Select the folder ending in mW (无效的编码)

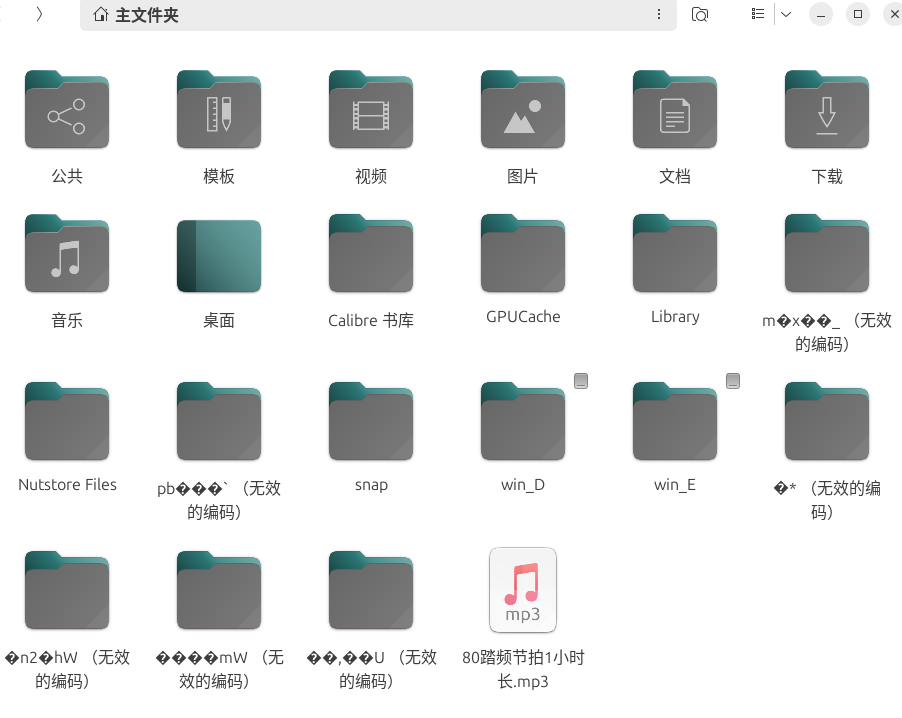(x=219, y=590)
